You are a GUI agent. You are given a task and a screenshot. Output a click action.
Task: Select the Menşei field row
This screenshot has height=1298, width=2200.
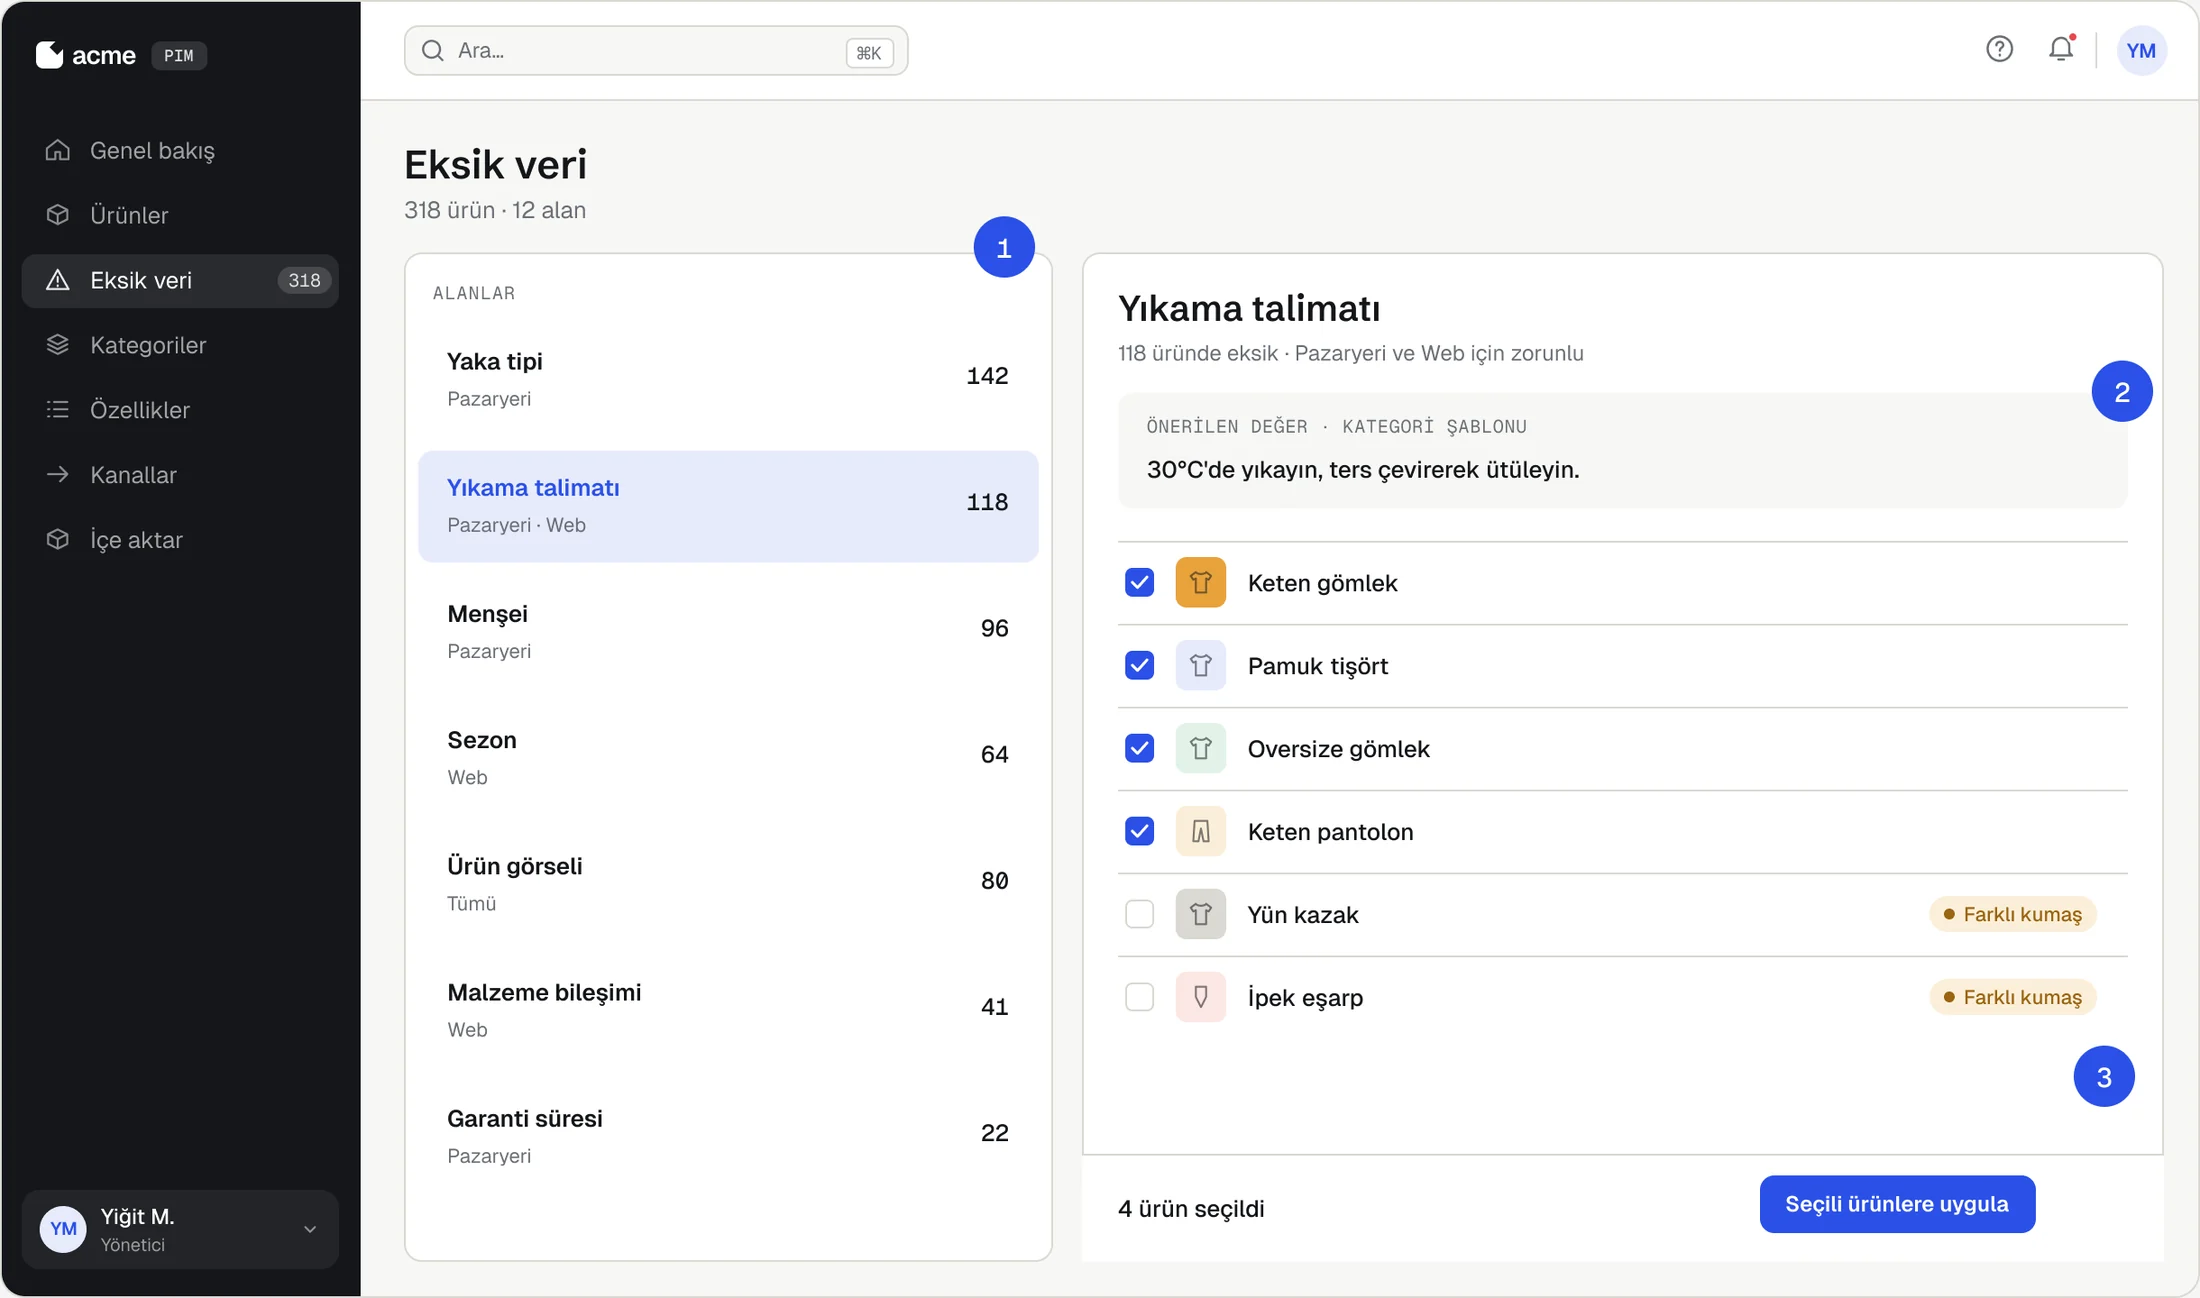point(728,631)
